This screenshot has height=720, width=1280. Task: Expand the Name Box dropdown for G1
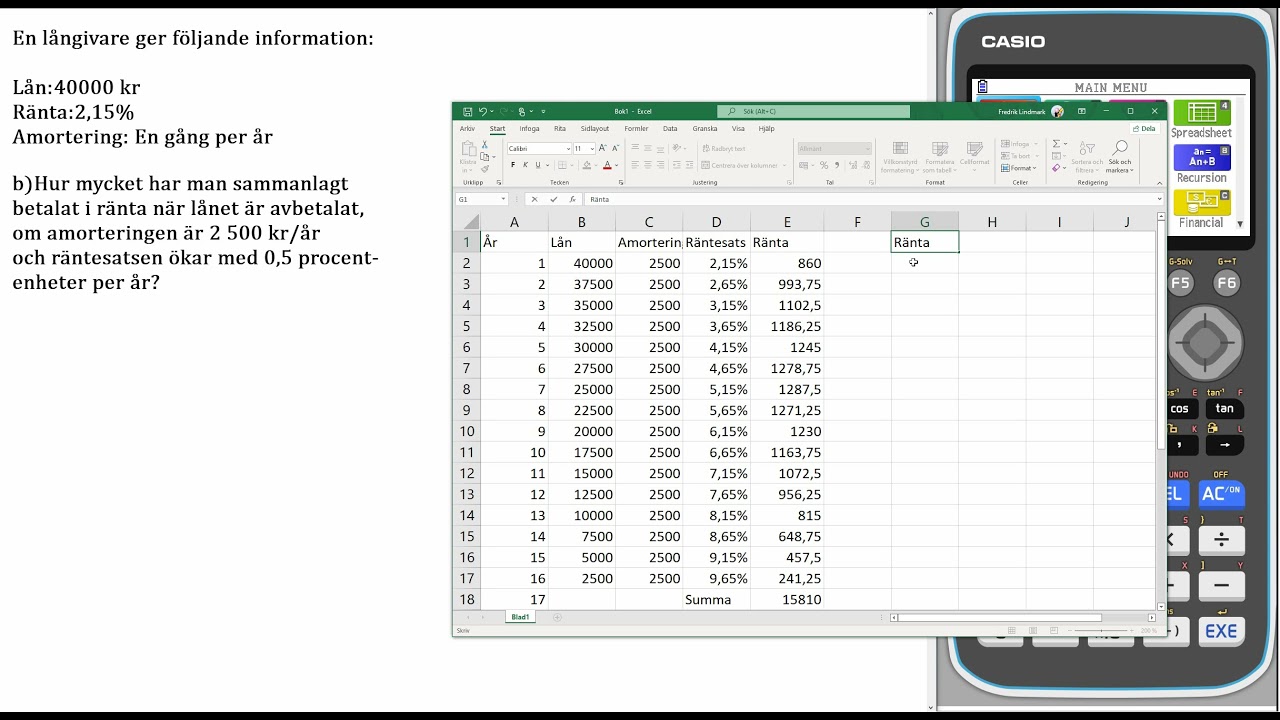(504, 199)
